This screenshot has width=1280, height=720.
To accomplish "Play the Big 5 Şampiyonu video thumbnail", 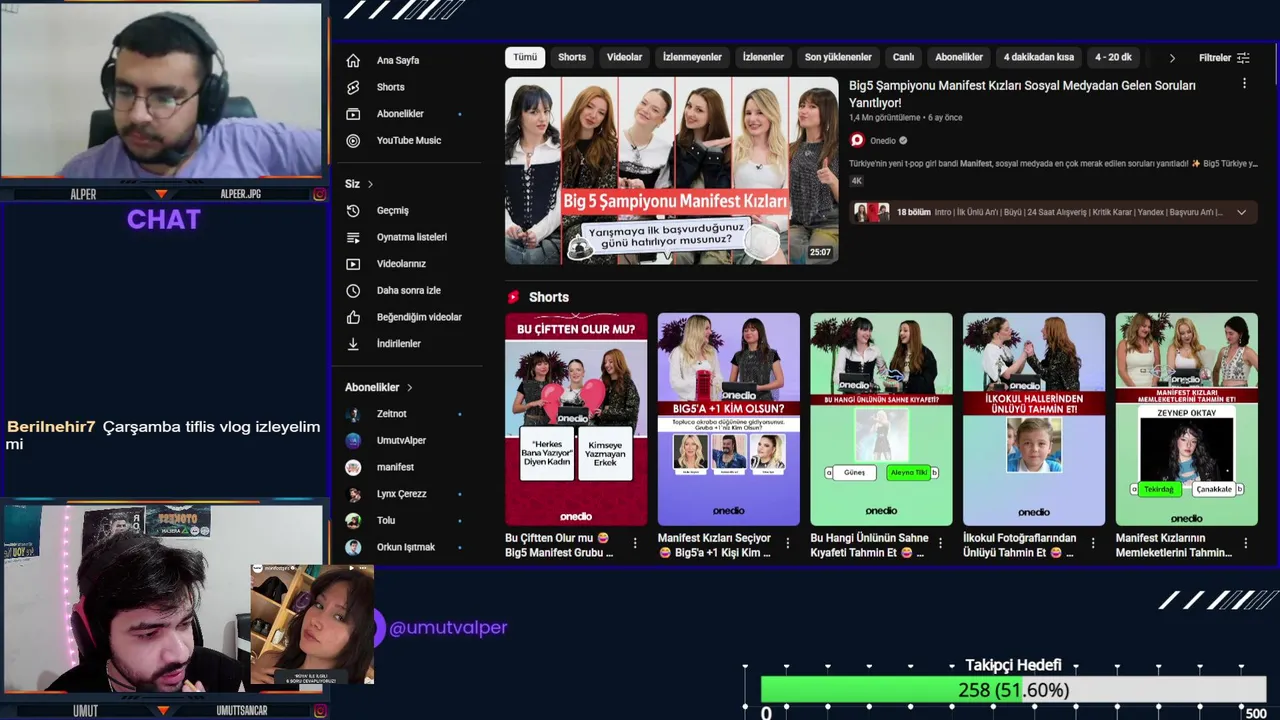I will pos(671,171).
